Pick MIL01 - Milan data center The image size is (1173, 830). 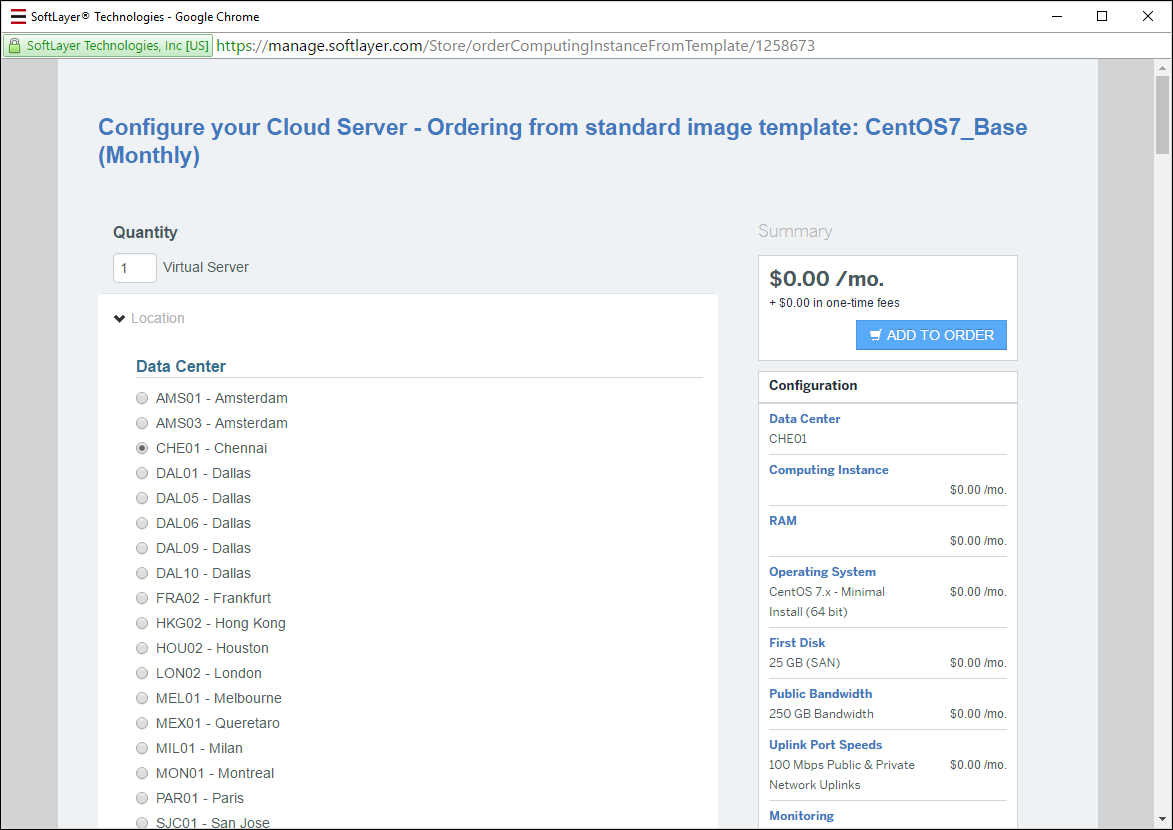(142, 748)
